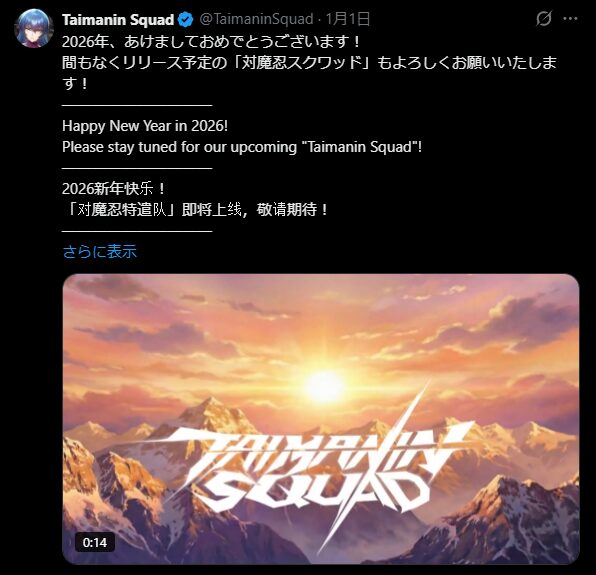Open the Taimanin Squad profile avatar
Screen dimensions: 596x575
[x=33, y=28]
